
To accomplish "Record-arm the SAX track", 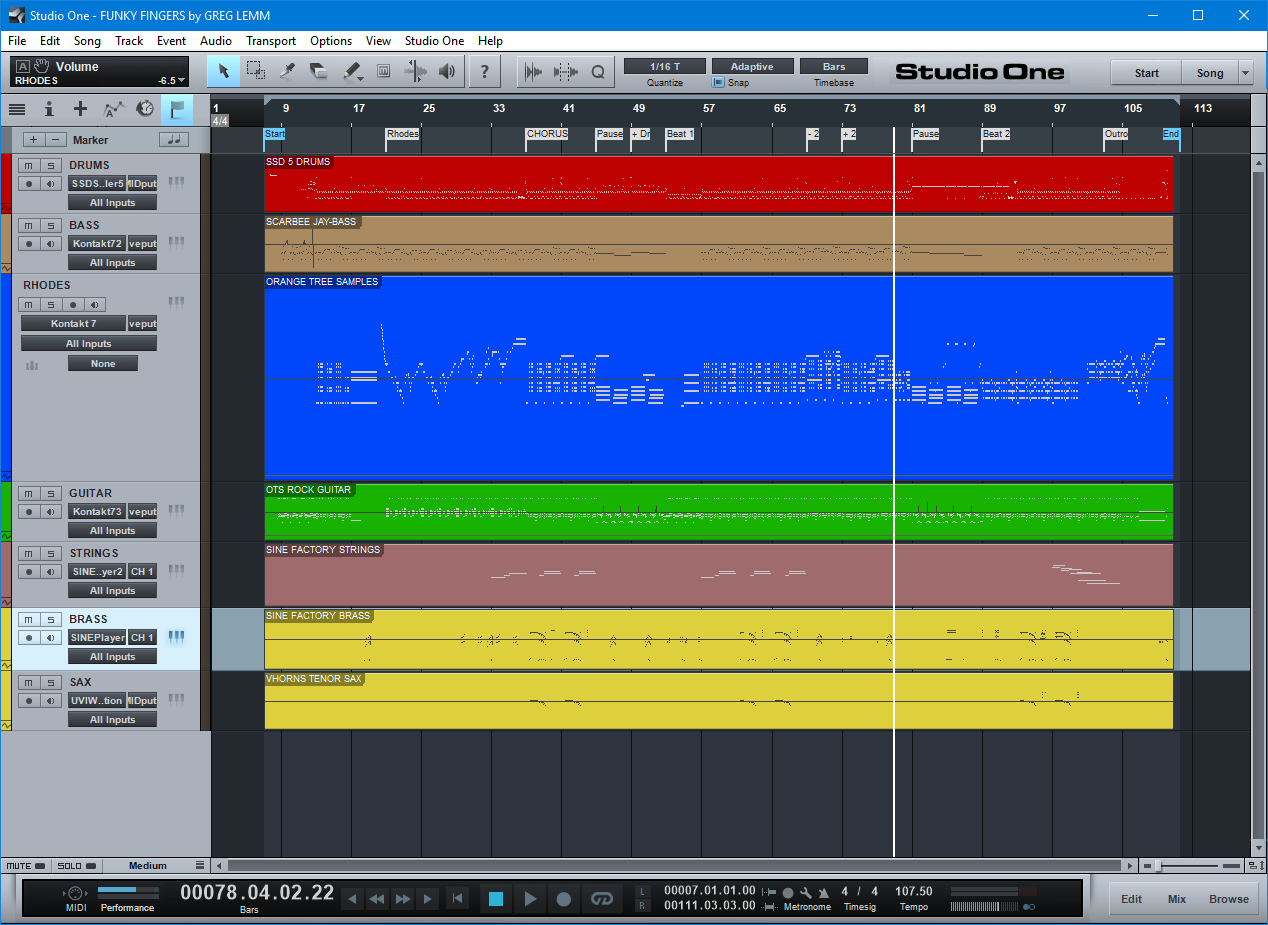I will [29, 701].
